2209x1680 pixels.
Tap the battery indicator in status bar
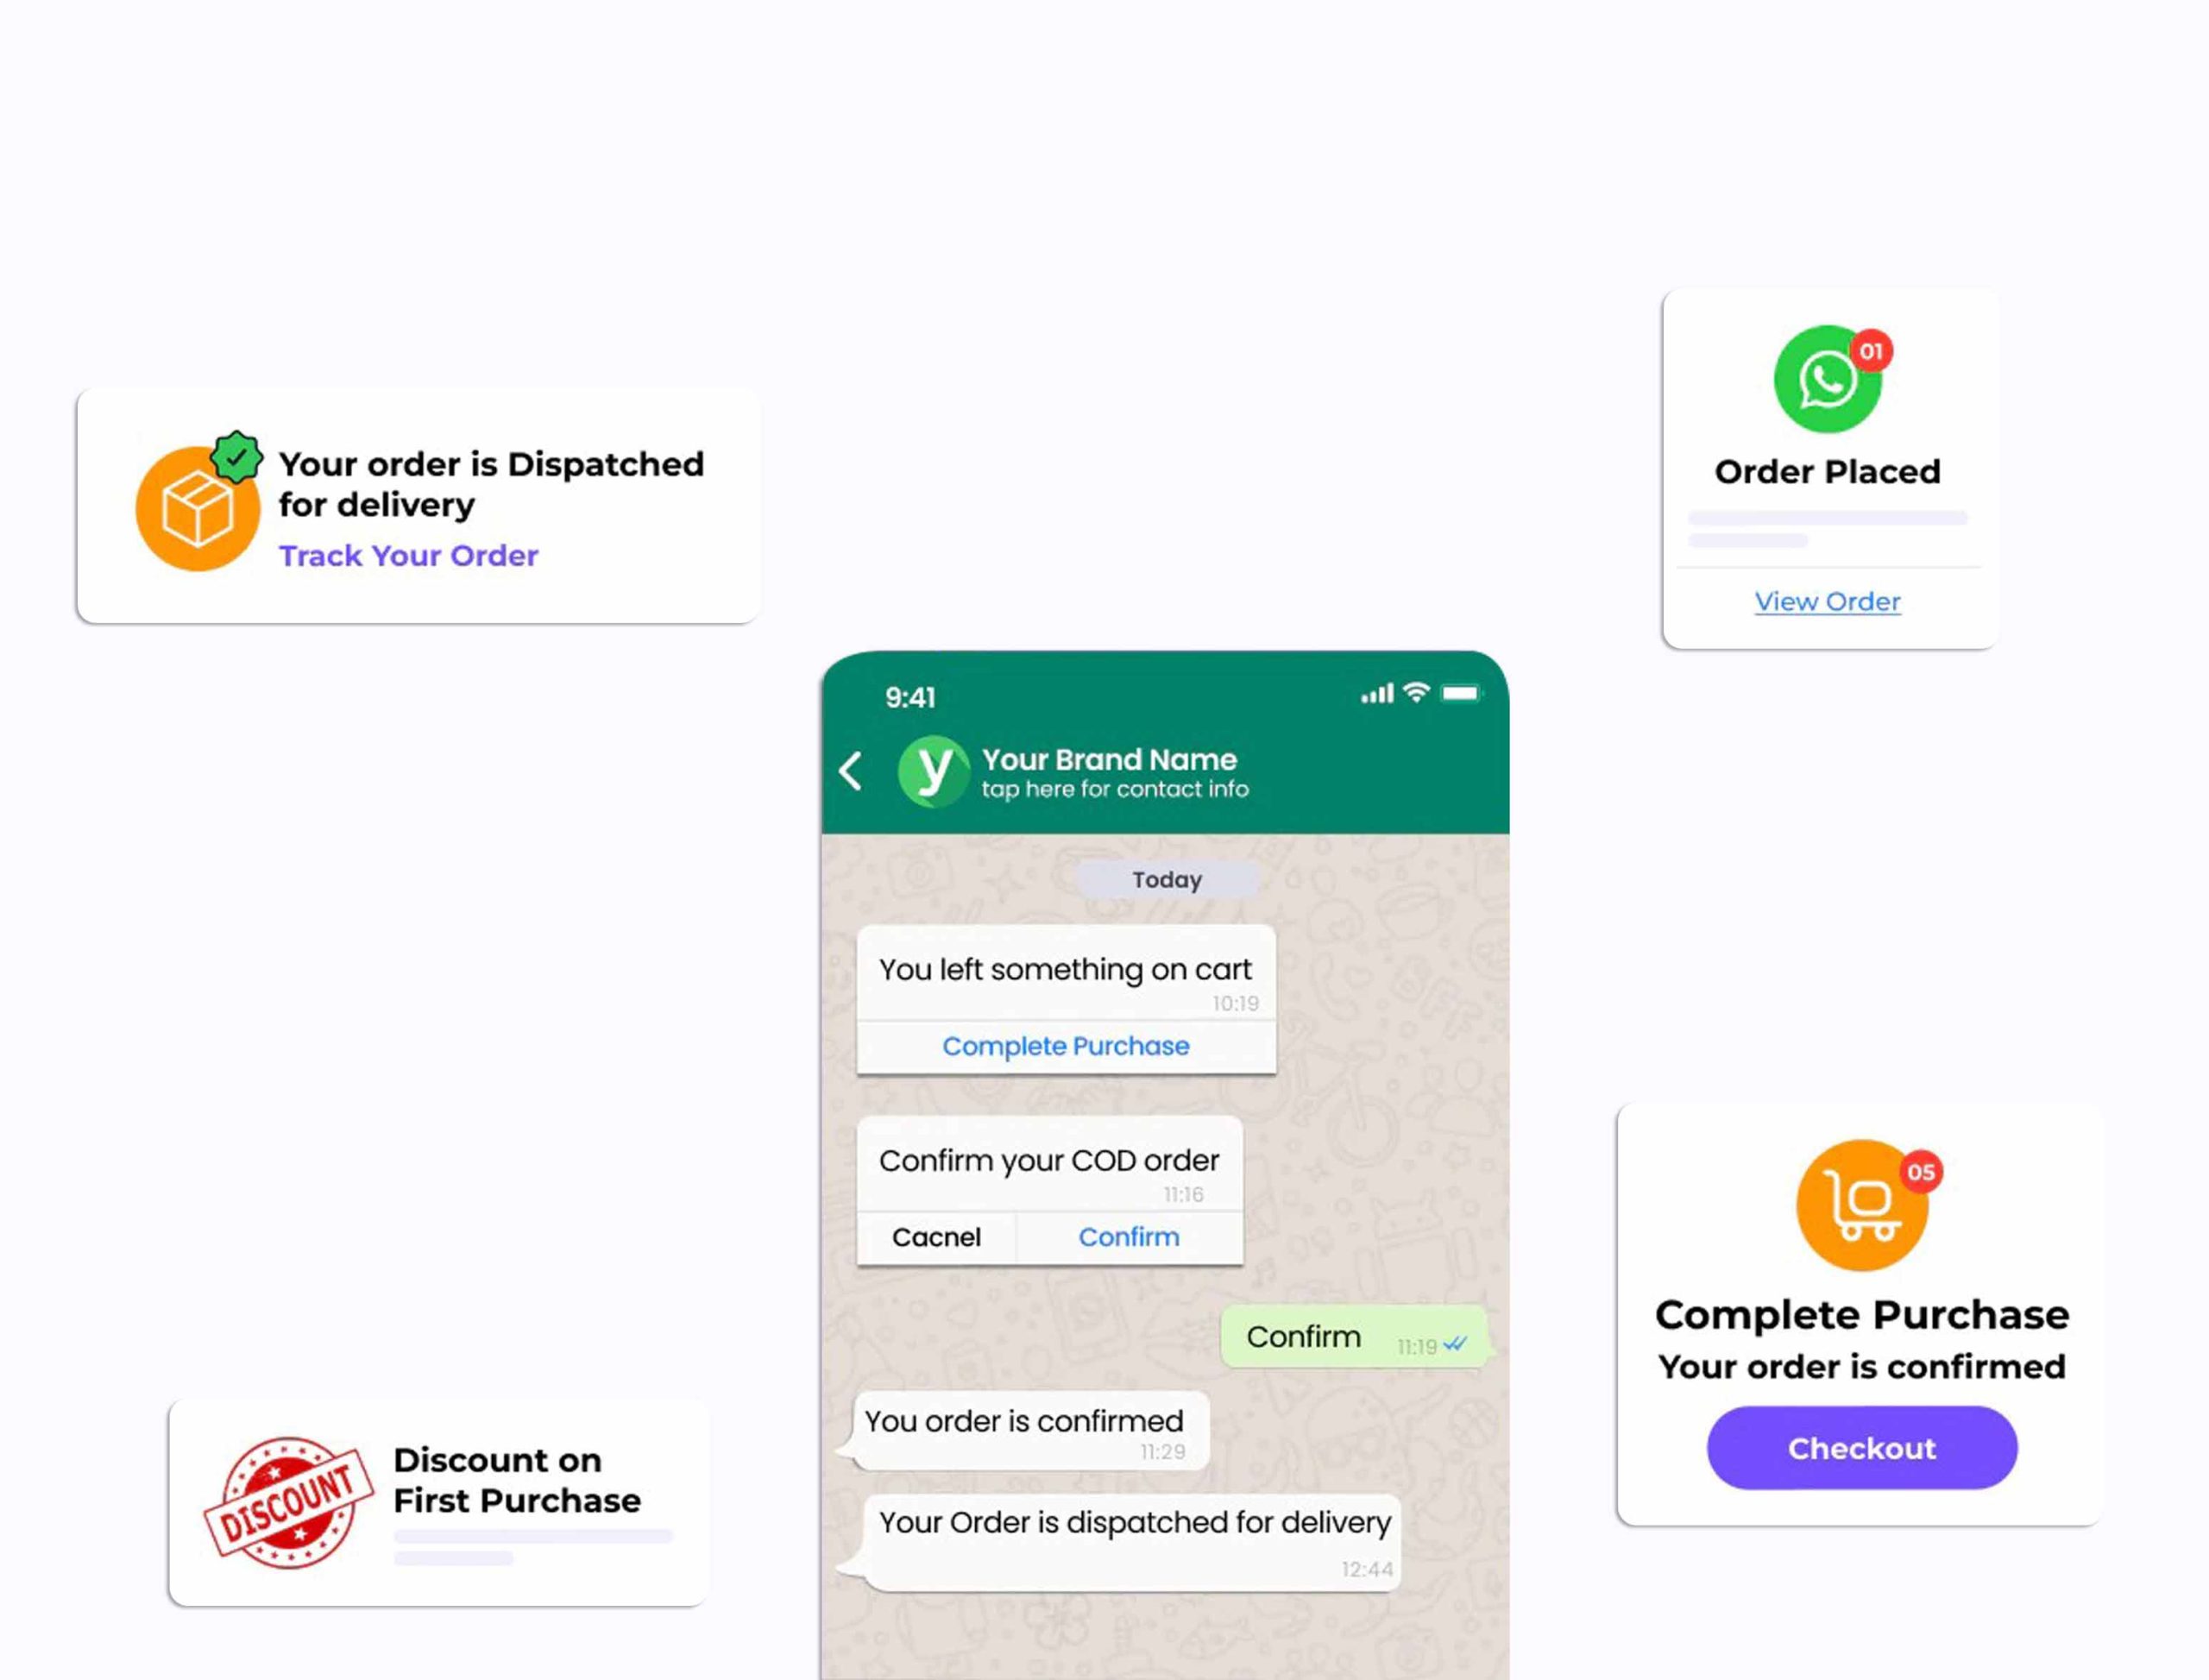pyautogui.click(x=1461, y=693)
